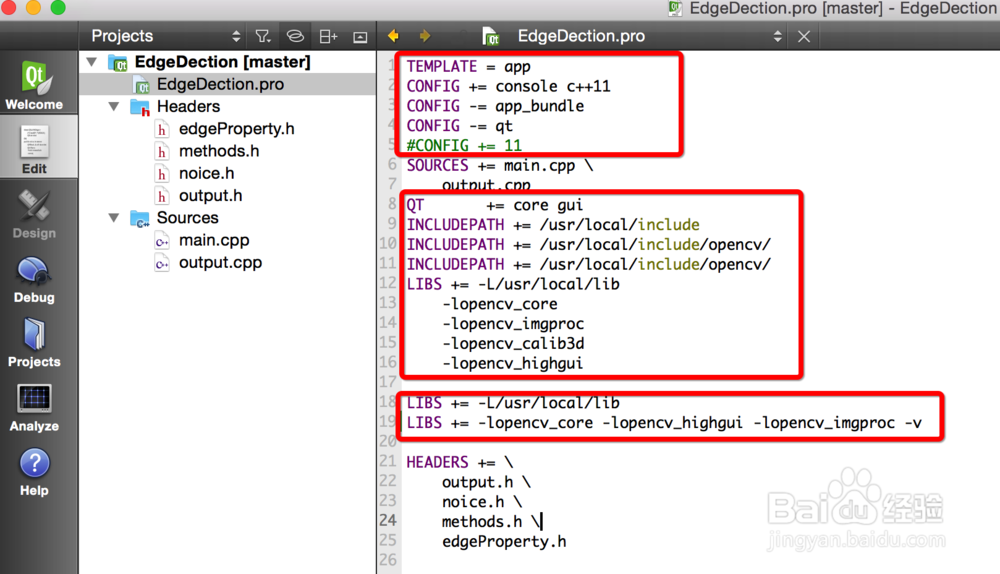This screenshot has width=1000, height=574.
Task: Open the Design mode
Action: [x=34, y=214]
